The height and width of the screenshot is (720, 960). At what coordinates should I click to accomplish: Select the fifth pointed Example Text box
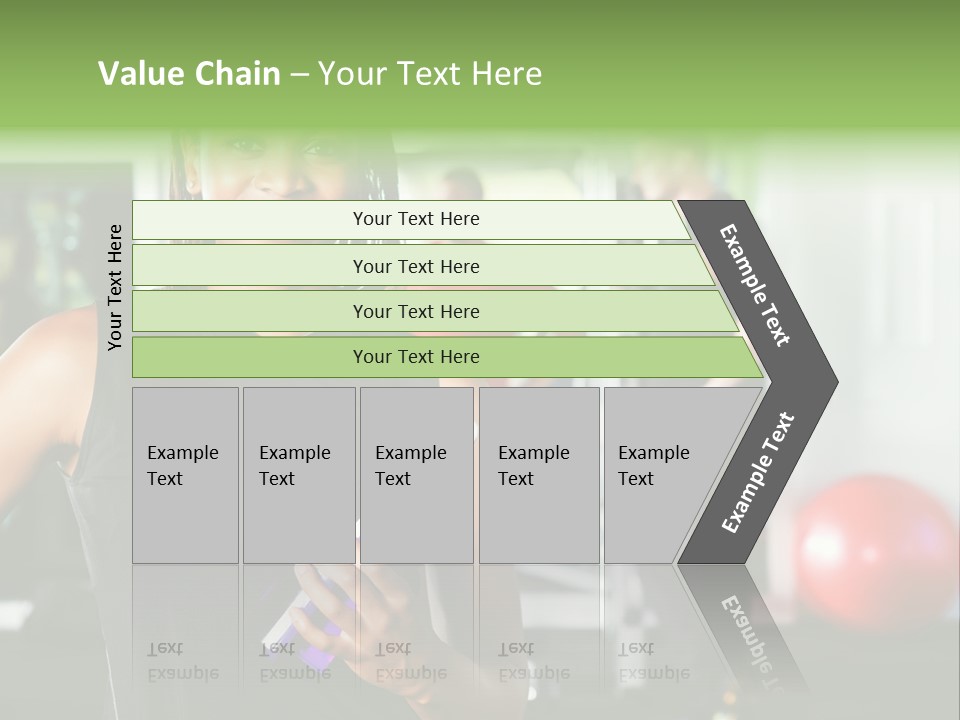tap(662, 475)
